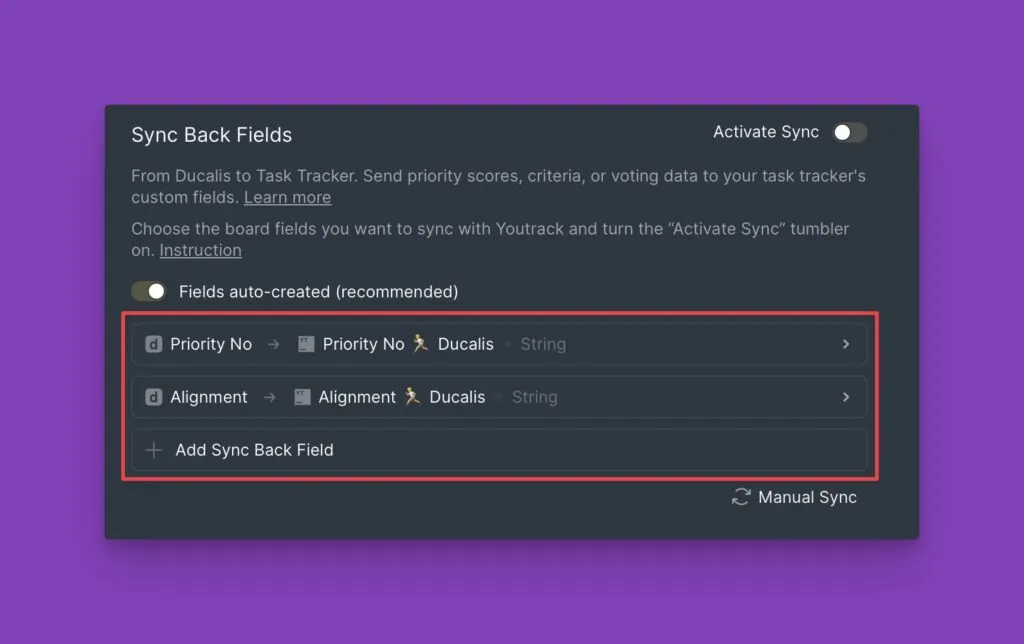The width and height of the screenshot is (1024, 644).
Task: Toggle the Activate Sync switch
Action: click(850, 132)
